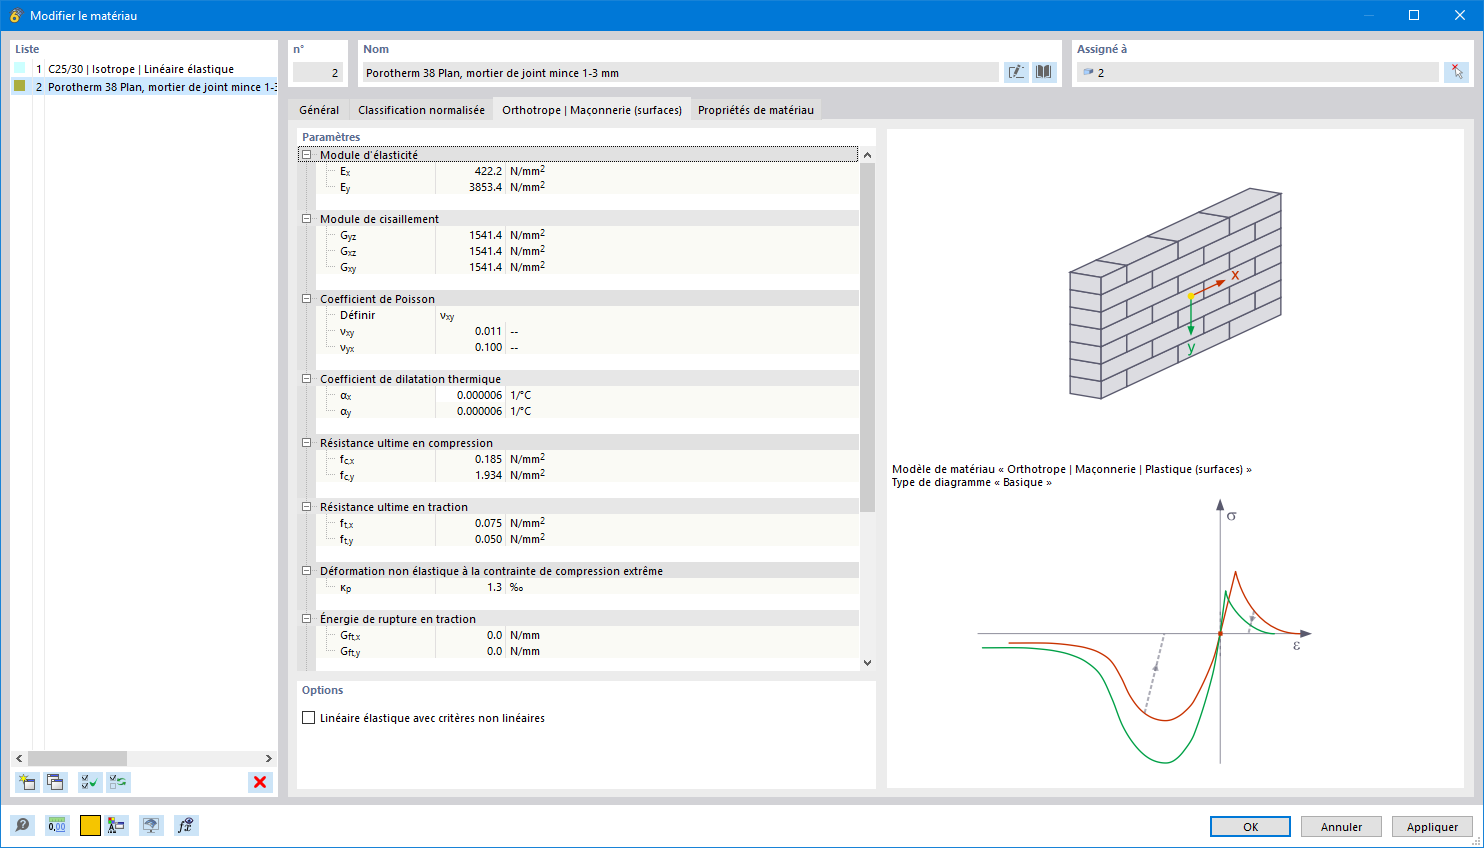Open the Propriétés de matériau tab

756,110
